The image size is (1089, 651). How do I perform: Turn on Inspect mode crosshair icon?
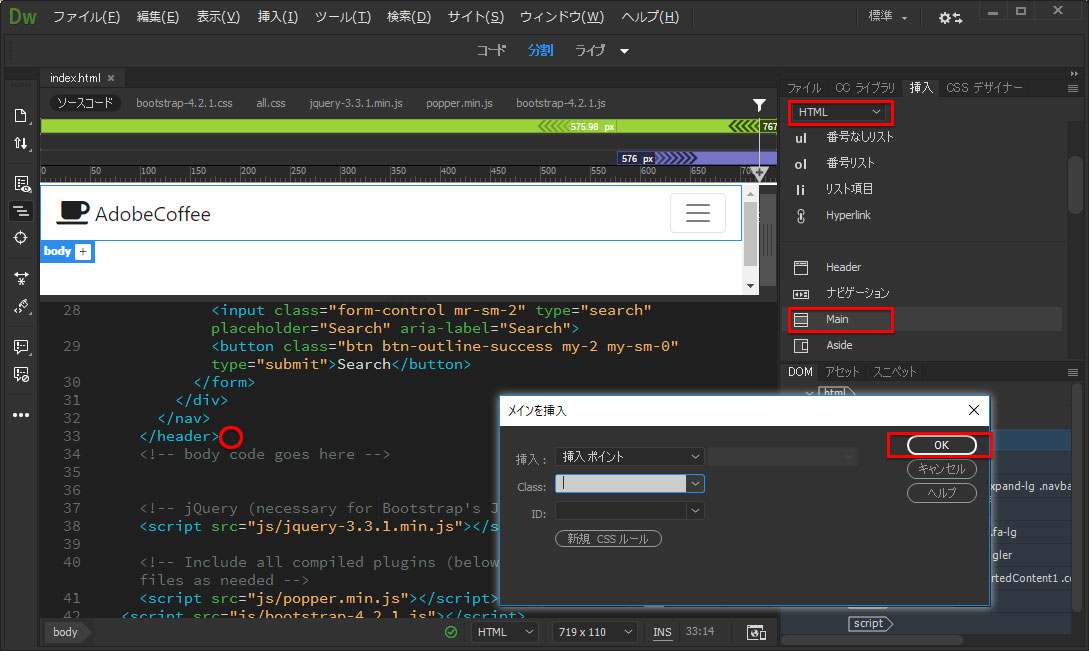(21, 237)
